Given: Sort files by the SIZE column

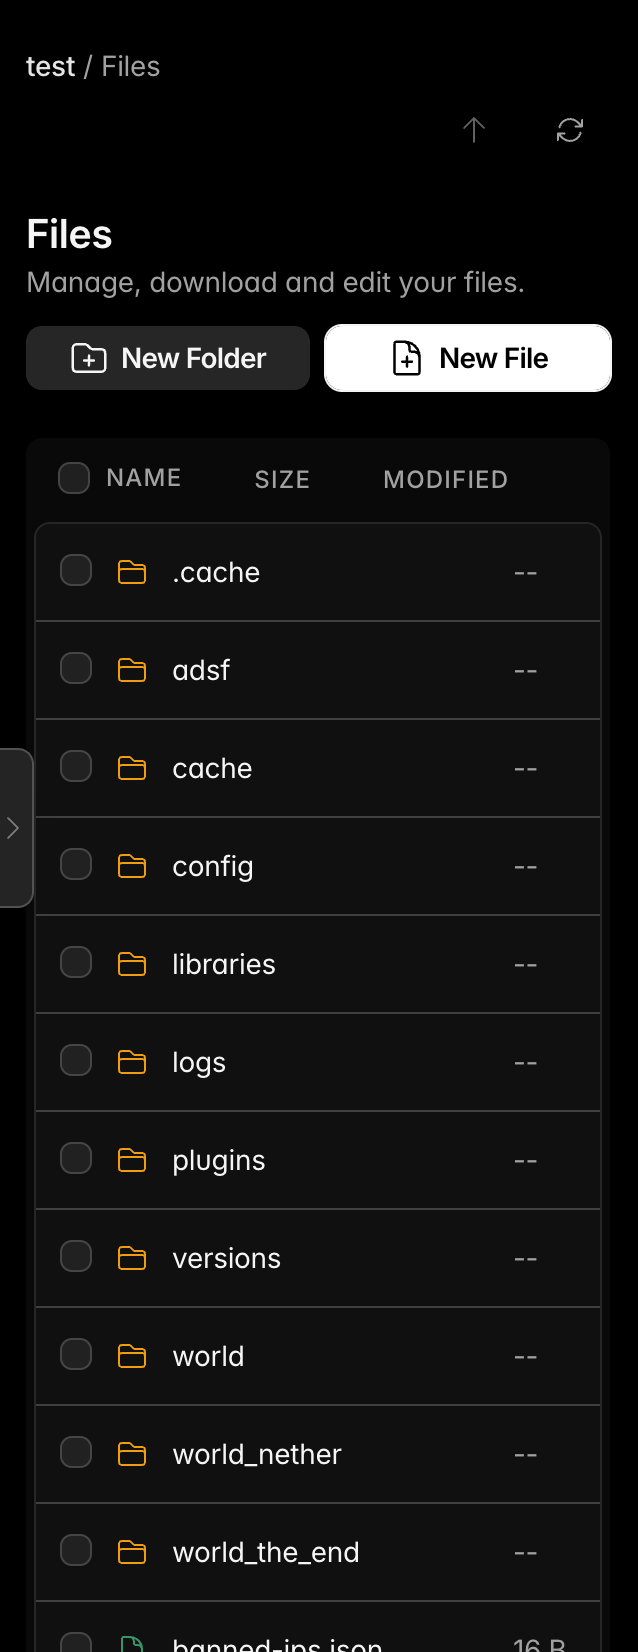Looking at the screenshot, I should (282, 480).
